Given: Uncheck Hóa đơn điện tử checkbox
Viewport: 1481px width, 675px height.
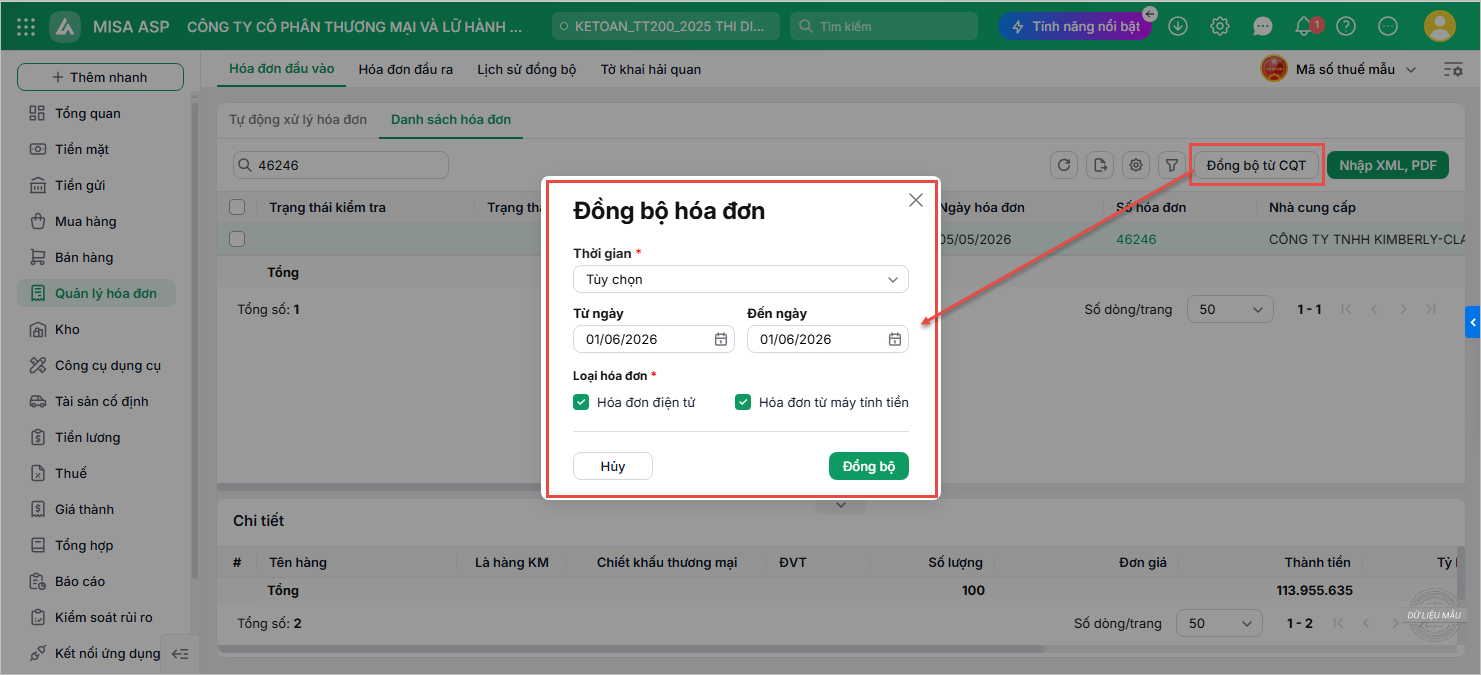Looking at the screenshot, I should (x=581, y=402).
